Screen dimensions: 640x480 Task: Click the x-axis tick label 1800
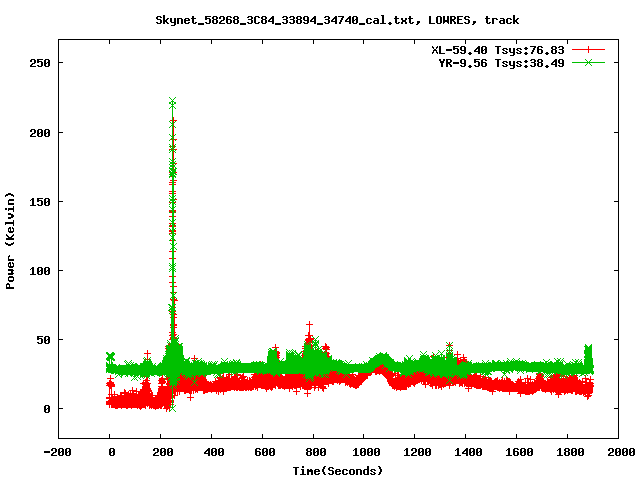(570, 452)
